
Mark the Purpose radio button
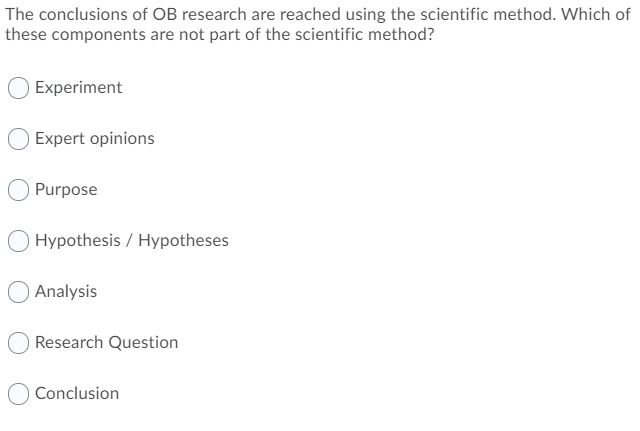pos(18,190)
